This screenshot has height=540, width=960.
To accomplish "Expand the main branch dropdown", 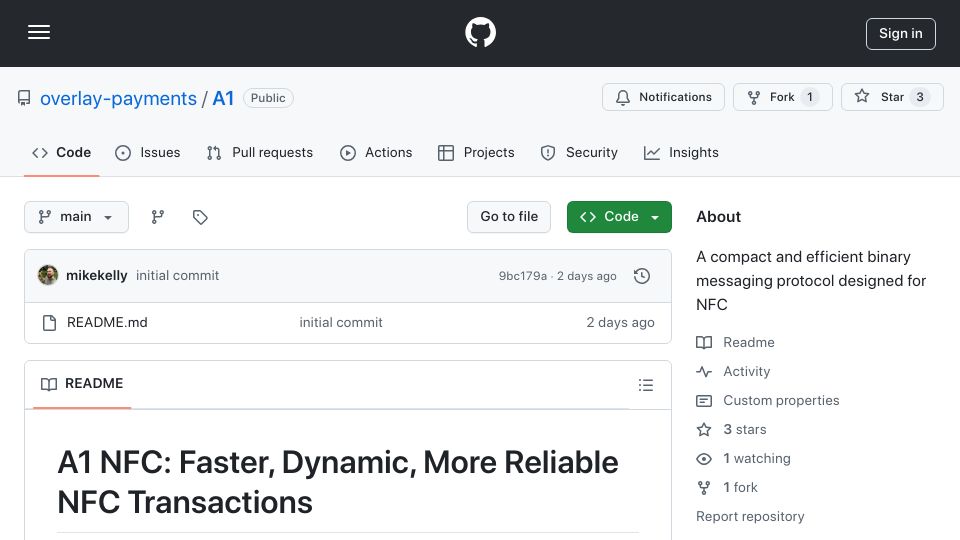I will point(77,217).
